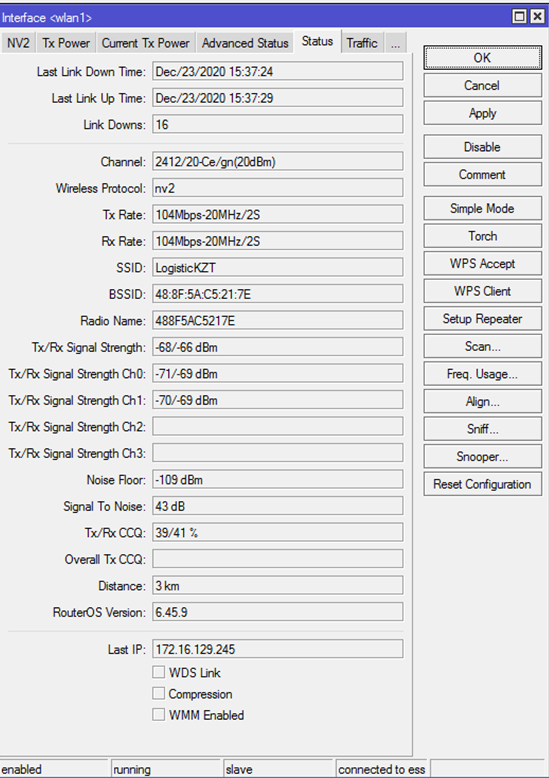Click the Rx Rate field

pyautogui.click(x=277, y=241)
